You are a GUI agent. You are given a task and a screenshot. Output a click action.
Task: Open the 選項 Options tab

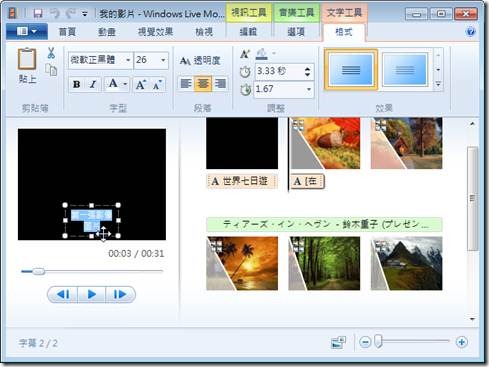(296, 32)
